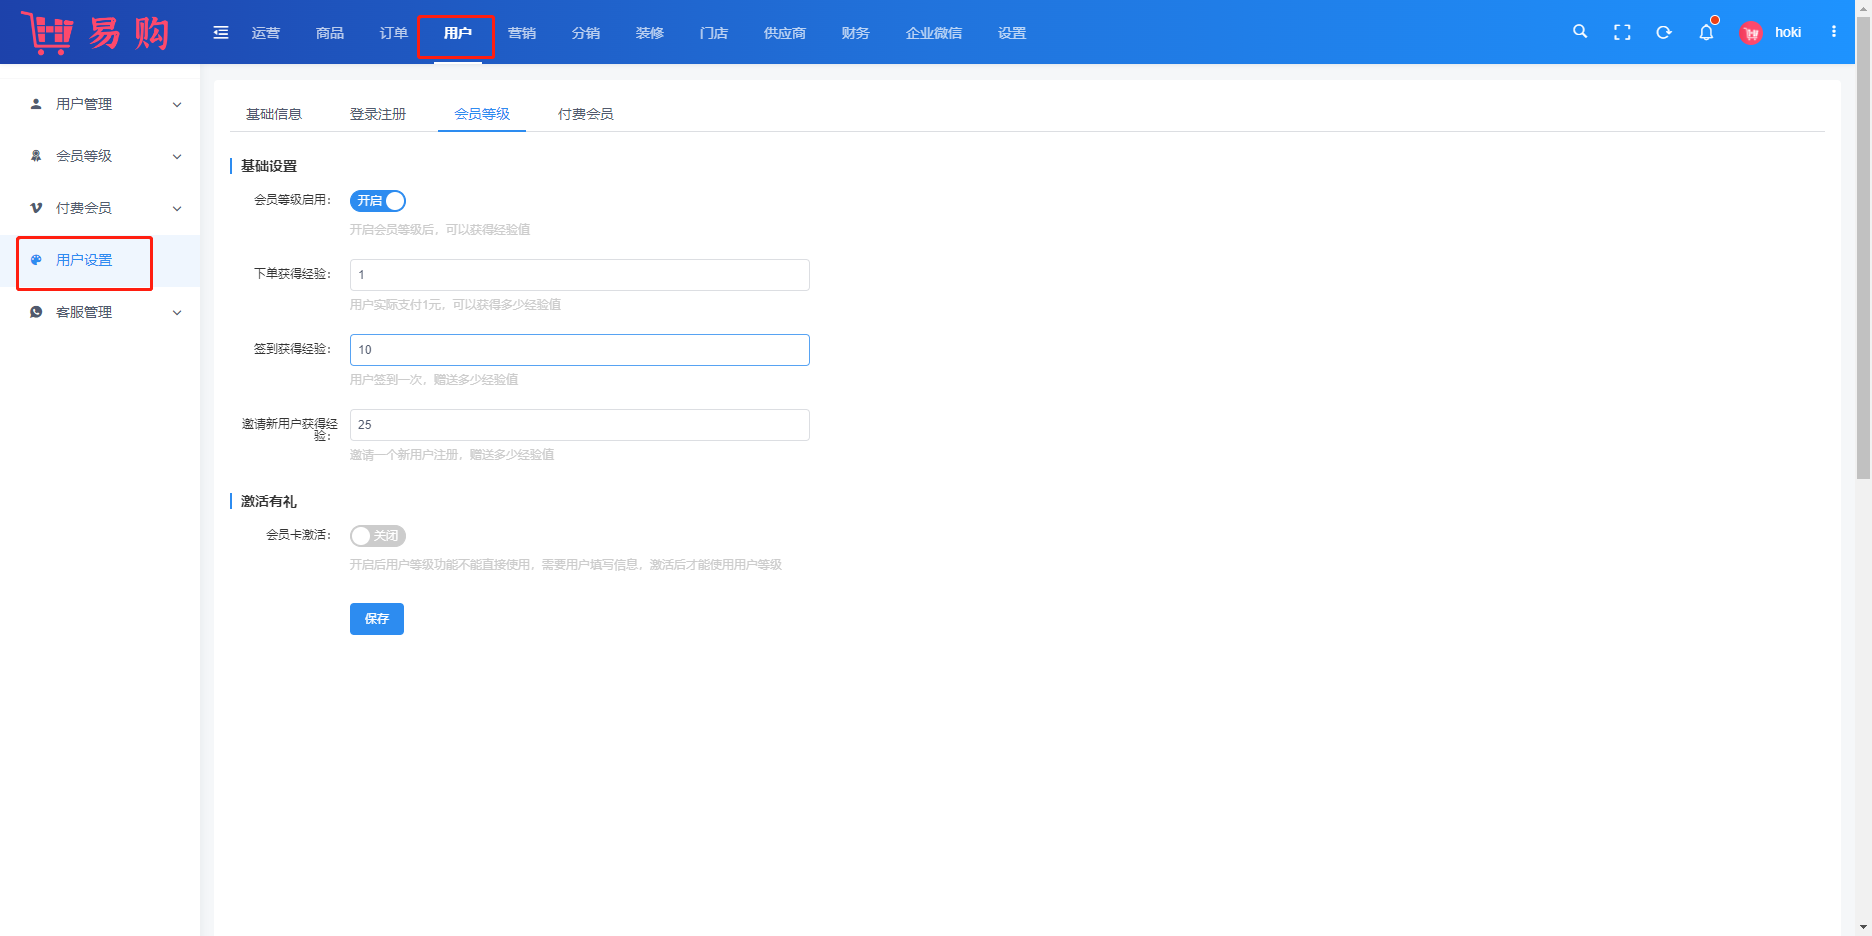Image resolution: width=1872 pixels, height=936 pixels.
Task: Click the hoki user avatar
Action: coord(1751,33)
